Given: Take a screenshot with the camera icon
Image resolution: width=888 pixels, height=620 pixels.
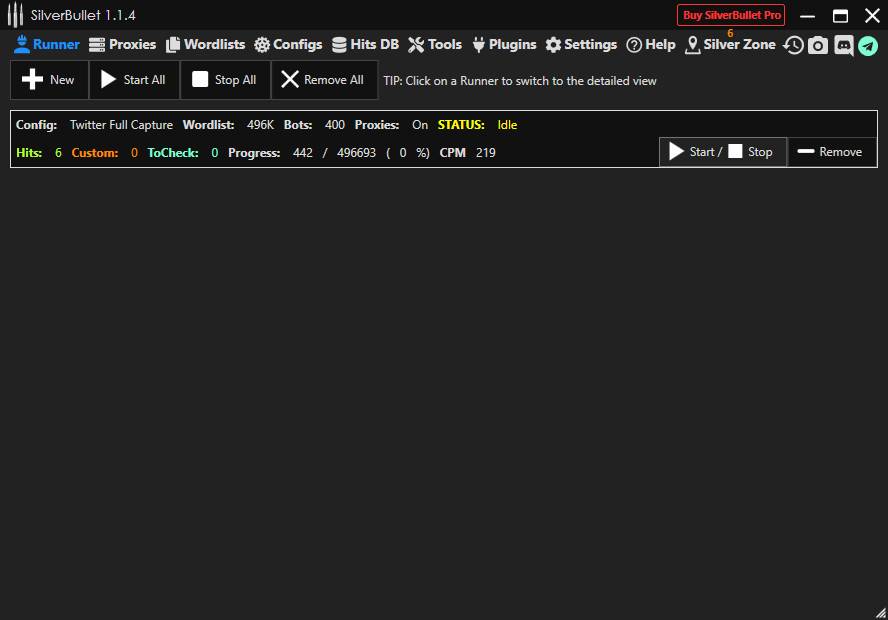Looking at the screenshot, I should pyautogui.click(x=818, y=45).
